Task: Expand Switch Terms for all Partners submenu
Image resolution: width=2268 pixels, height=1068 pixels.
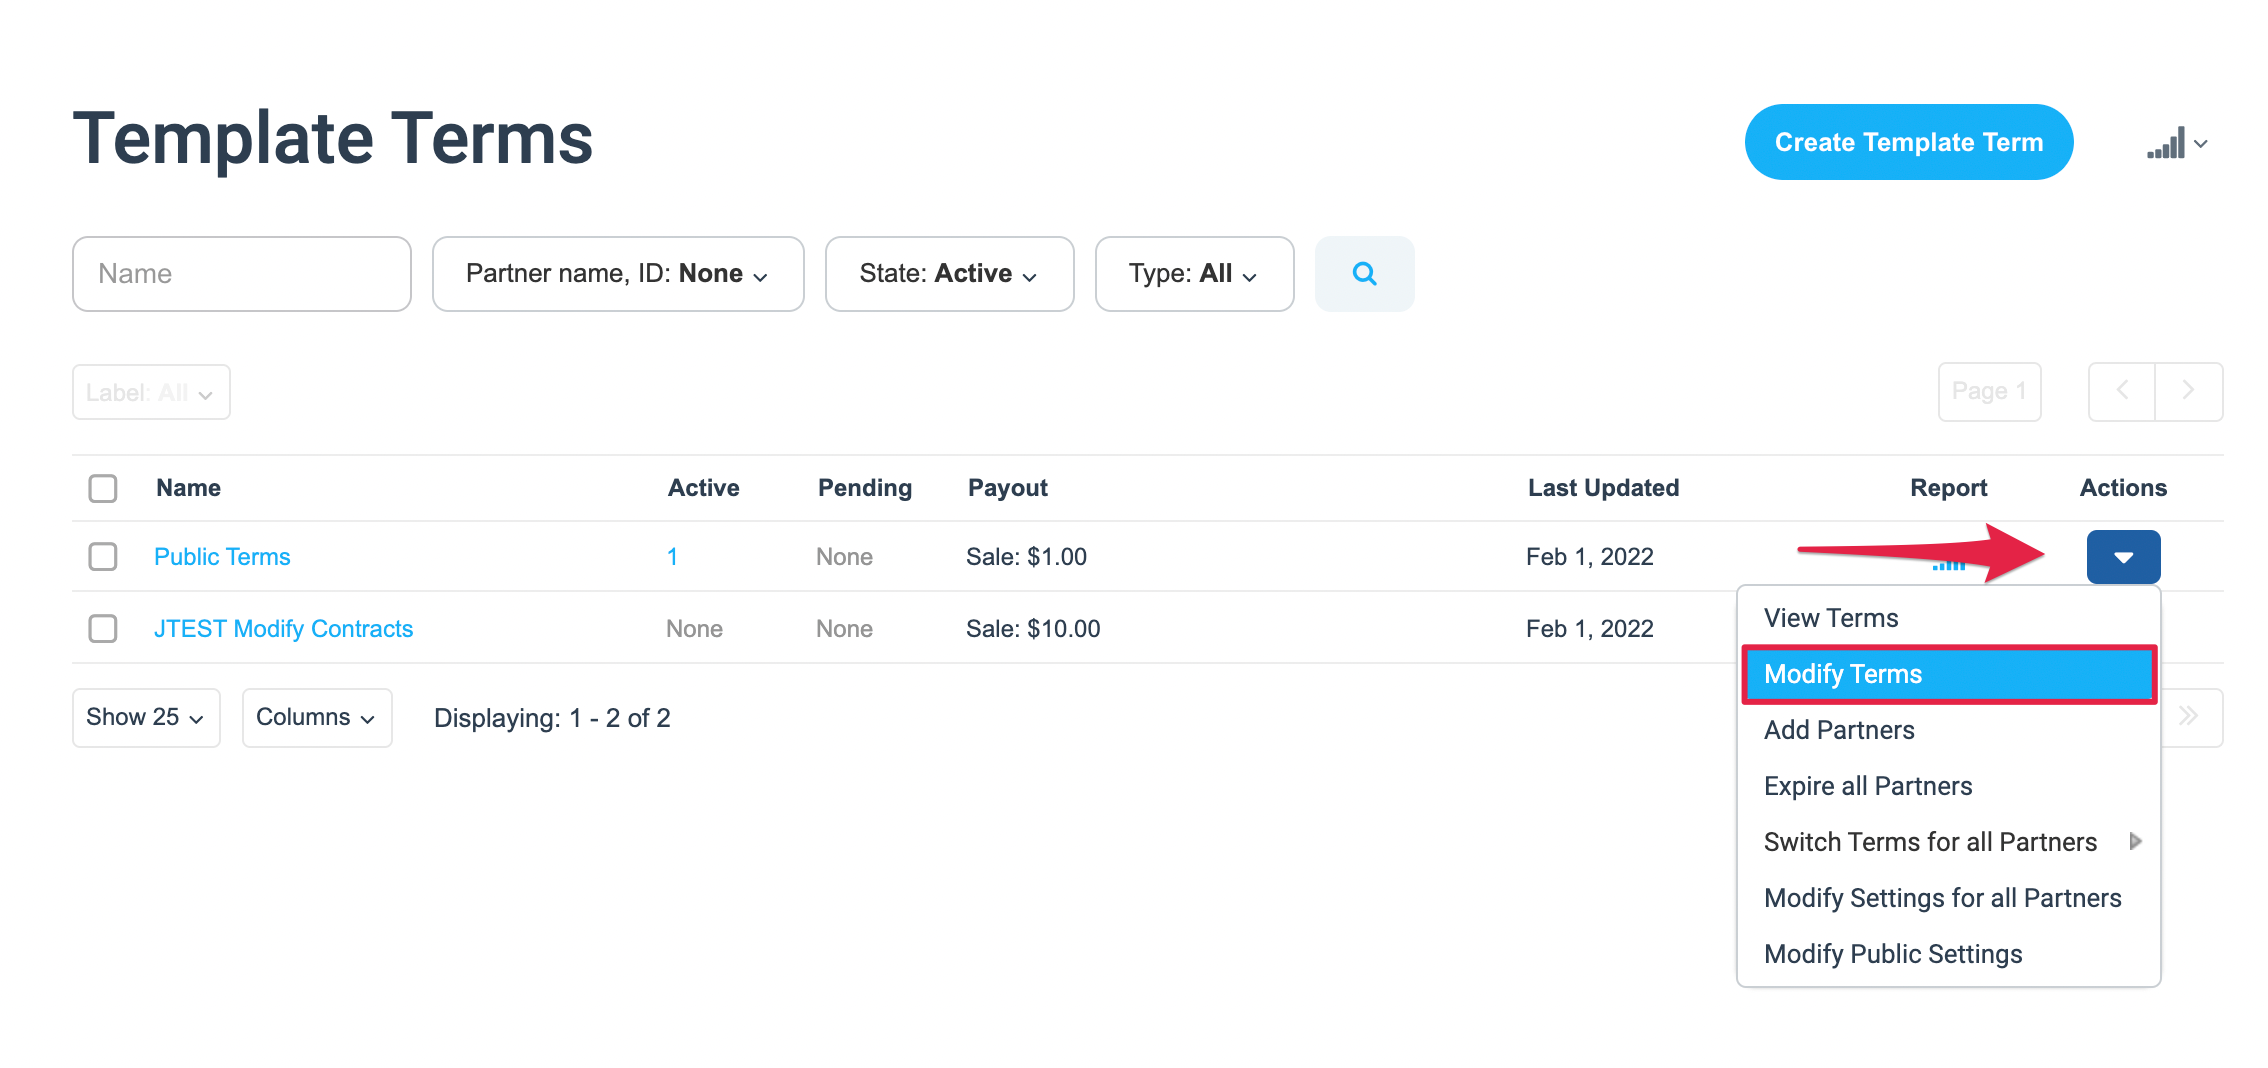Action: [1949, 842]
